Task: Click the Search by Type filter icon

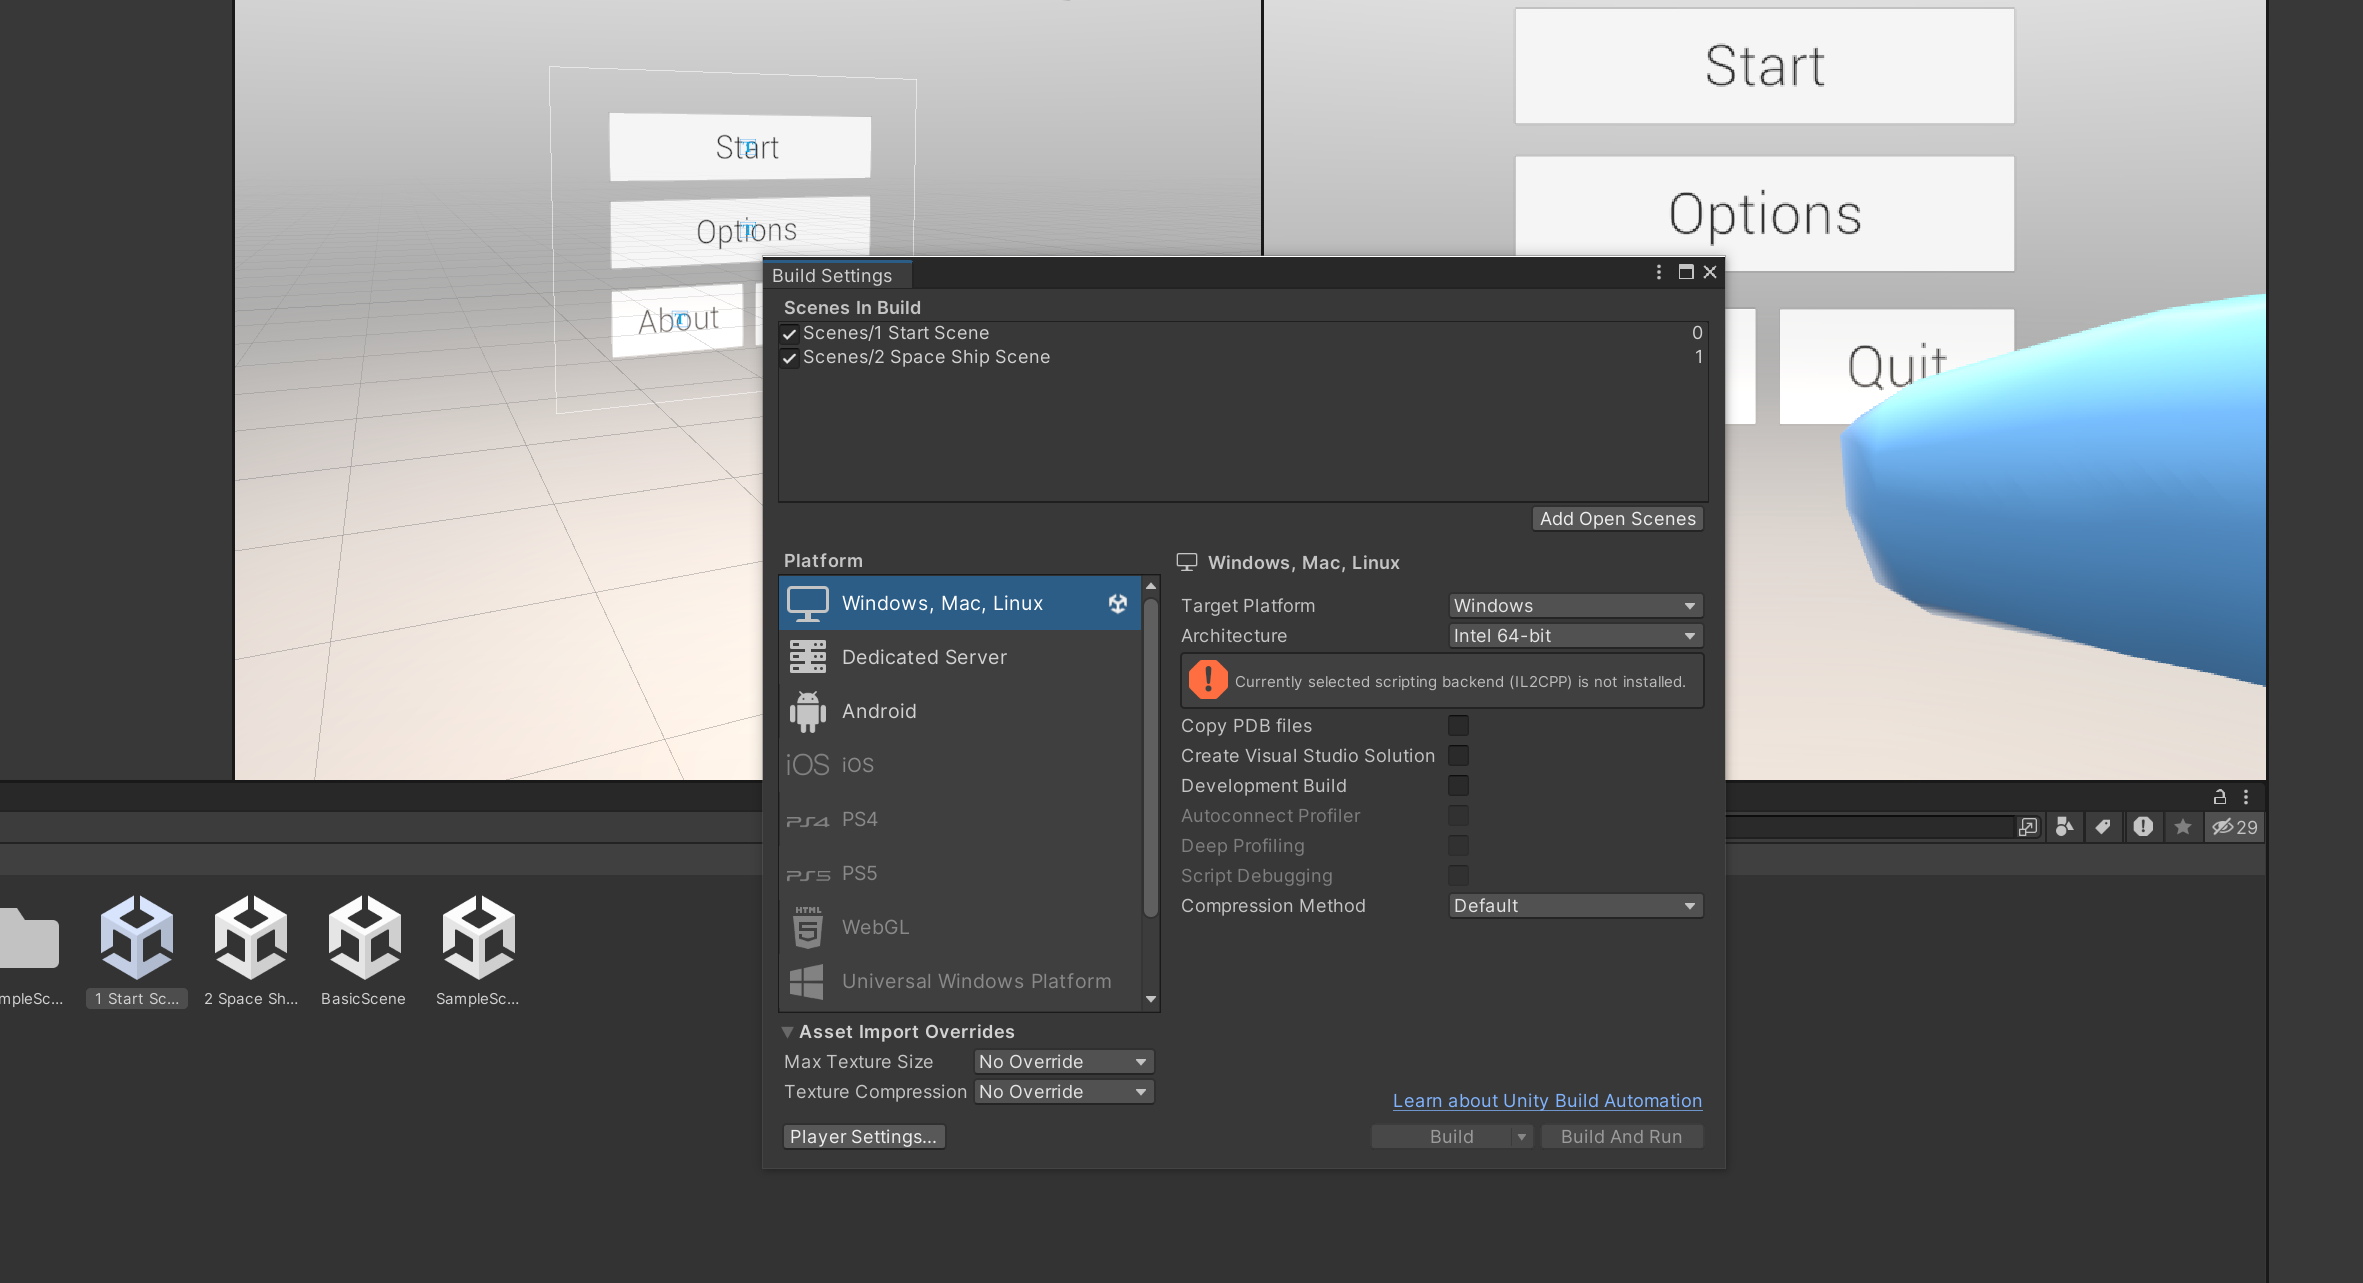Action: [x=2064, y=827]
